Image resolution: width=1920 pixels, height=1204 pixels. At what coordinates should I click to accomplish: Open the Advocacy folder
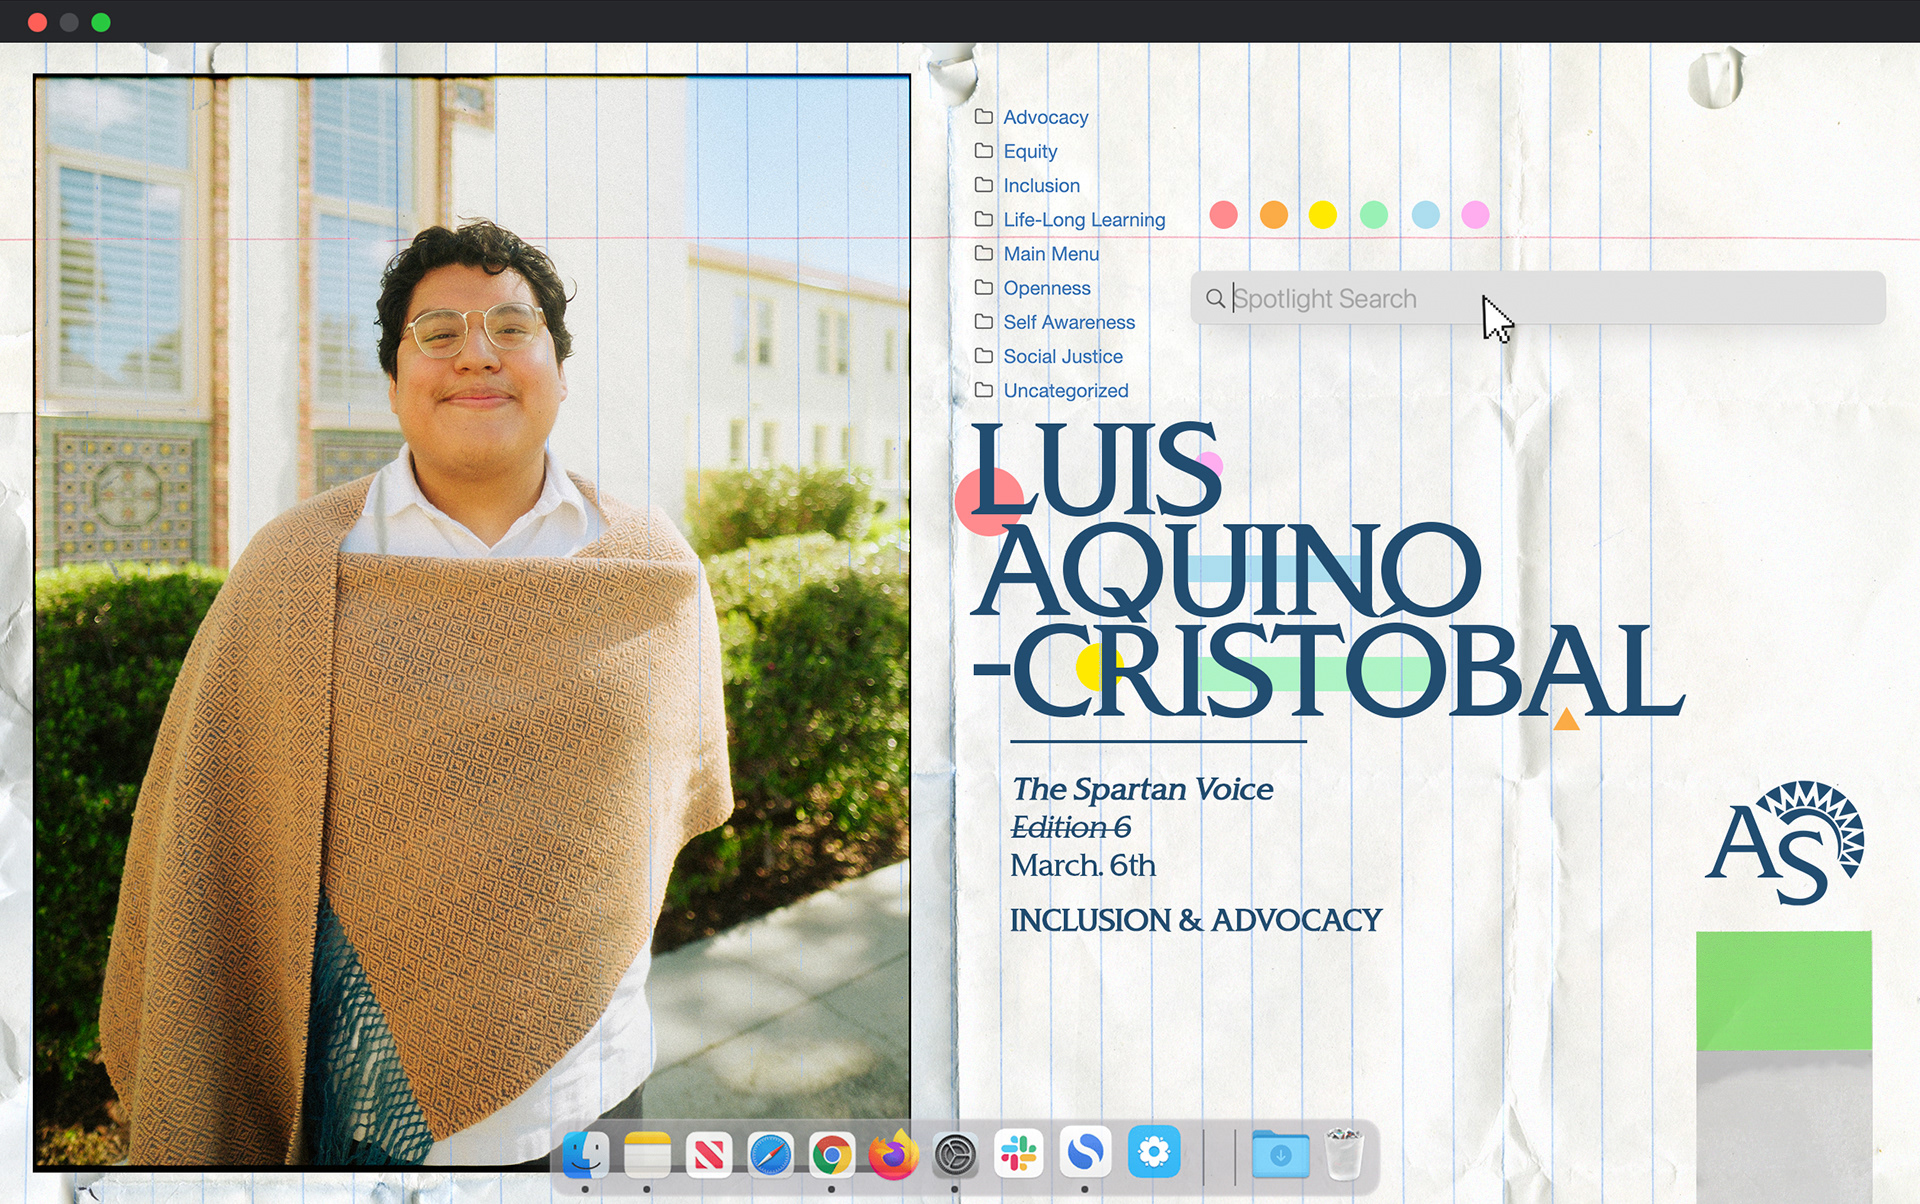[1045, 117]
